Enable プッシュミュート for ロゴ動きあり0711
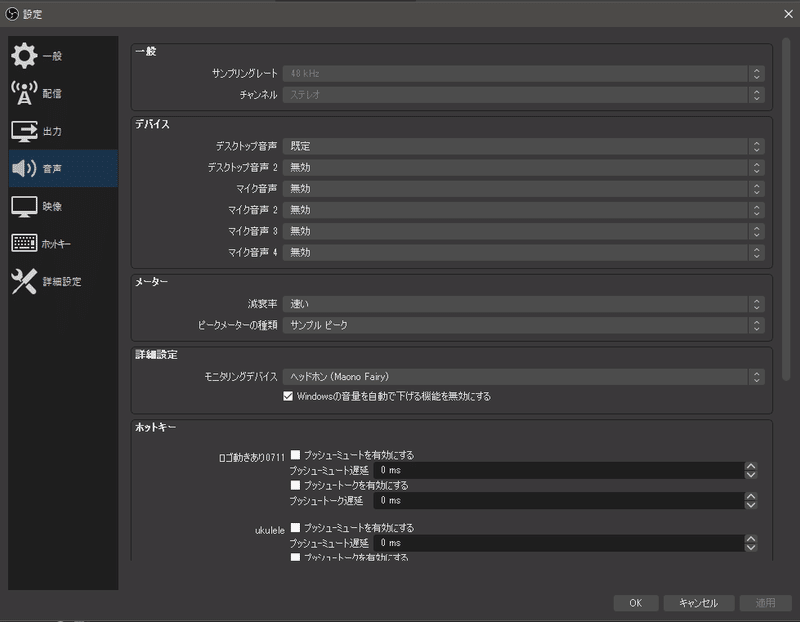This screenshot has width=800, height=622. [295, 454]
